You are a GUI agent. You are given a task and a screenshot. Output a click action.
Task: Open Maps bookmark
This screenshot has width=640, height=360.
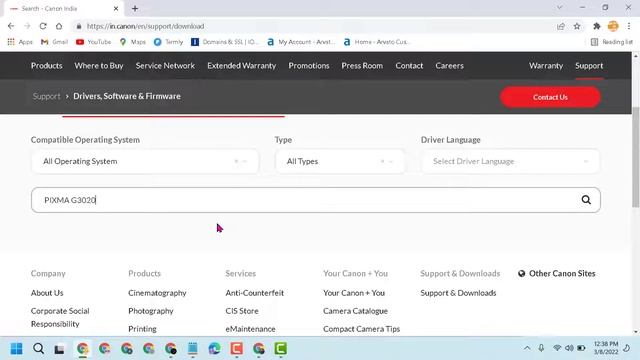click(133, 42)
